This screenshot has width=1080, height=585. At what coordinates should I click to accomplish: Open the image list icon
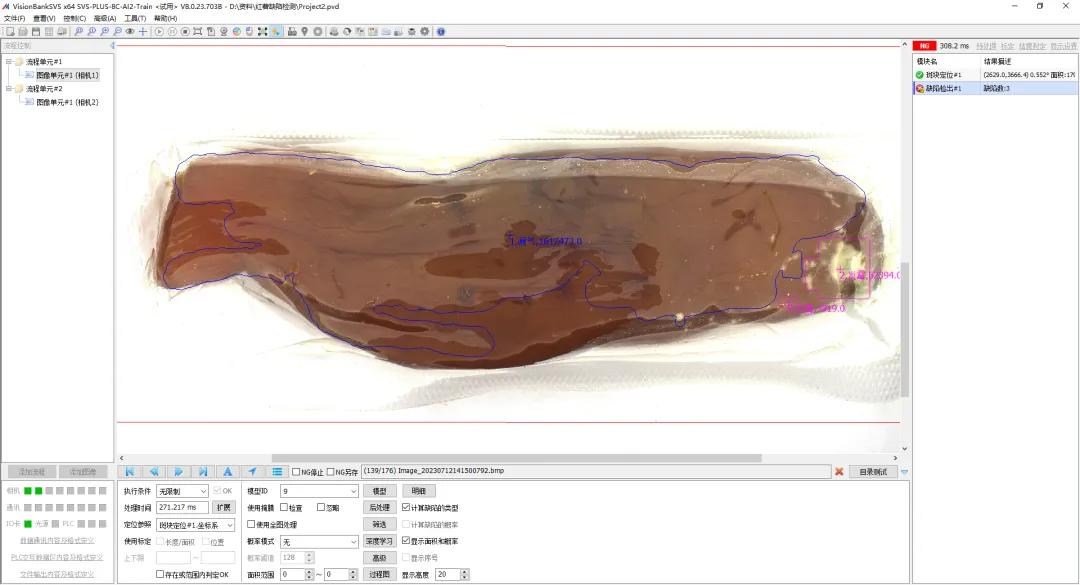click(277, 472)
